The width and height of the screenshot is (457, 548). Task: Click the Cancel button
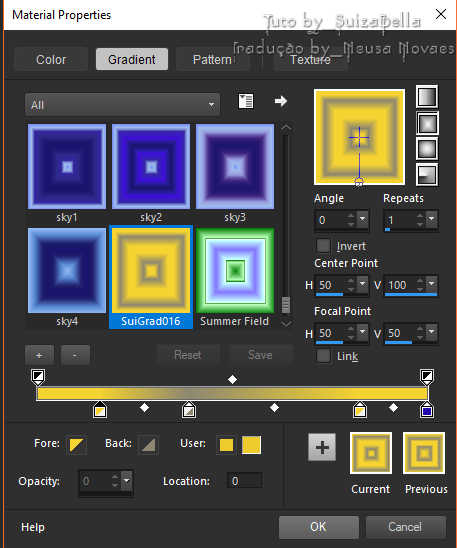[405, 527]
